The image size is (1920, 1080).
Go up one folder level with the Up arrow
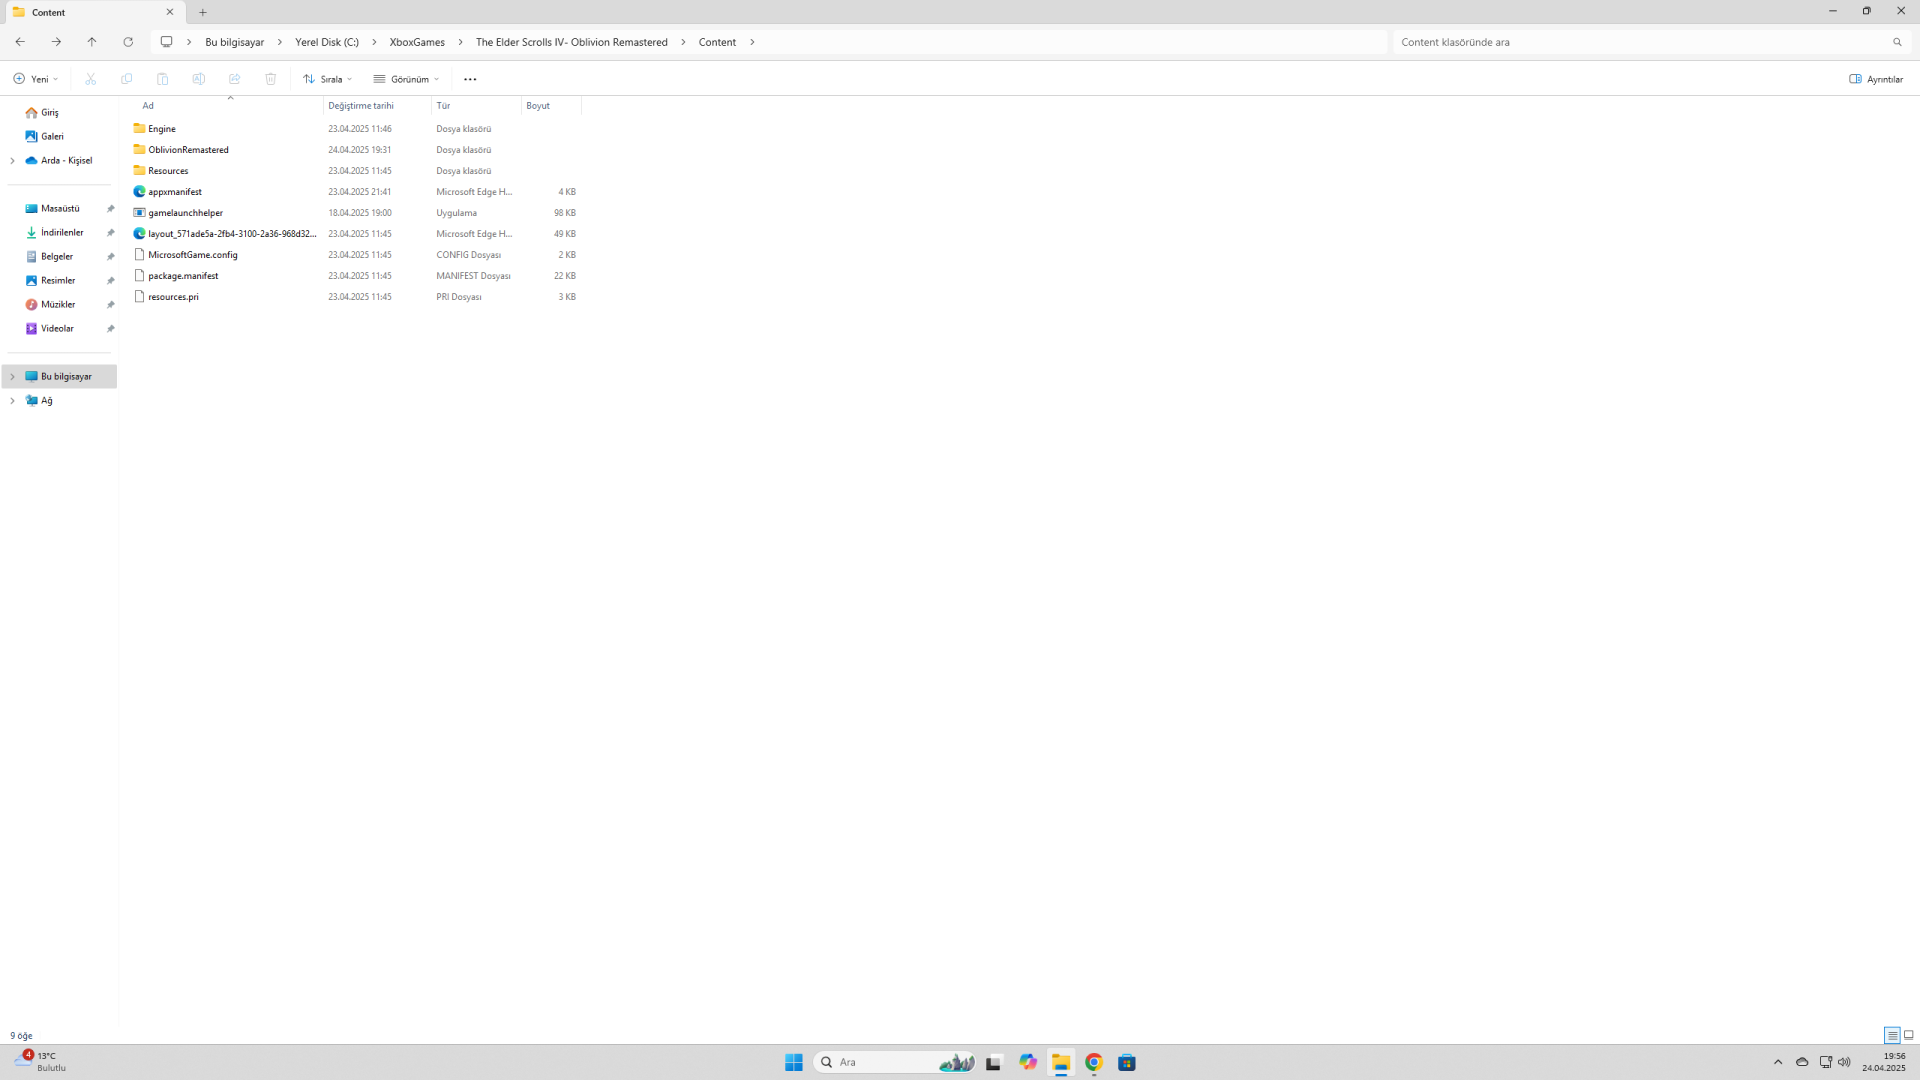92,42
